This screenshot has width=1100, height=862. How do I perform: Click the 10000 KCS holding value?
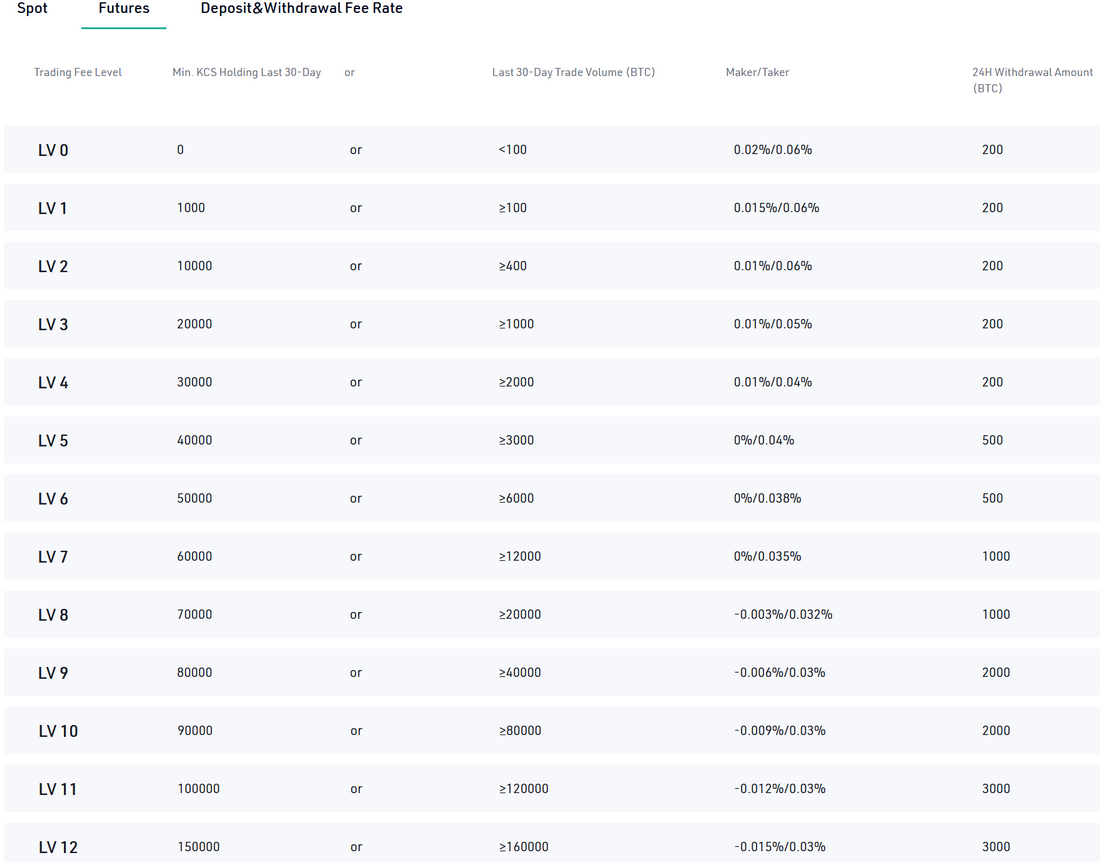tap(194, 266)
